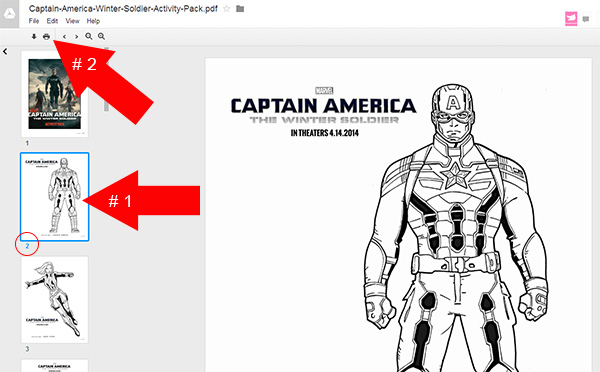Click the thumbnail panel scrollbar handle

click(x=106, y=80)
